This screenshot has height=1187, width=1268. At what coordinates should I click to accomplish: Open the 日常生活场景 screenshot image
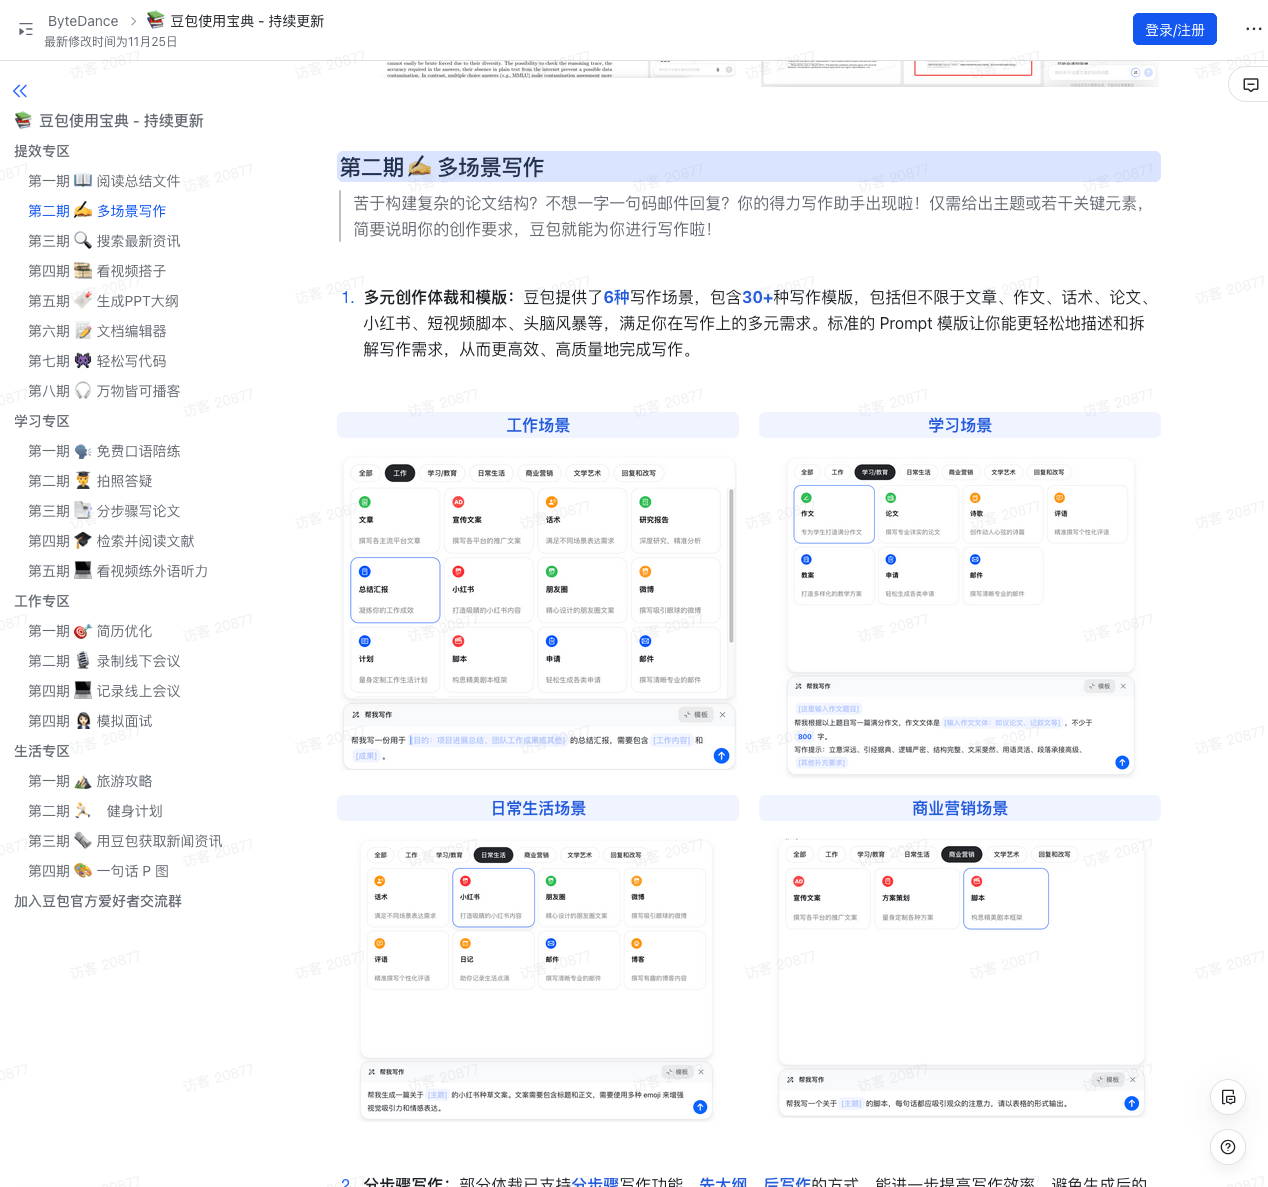(537, 981)
